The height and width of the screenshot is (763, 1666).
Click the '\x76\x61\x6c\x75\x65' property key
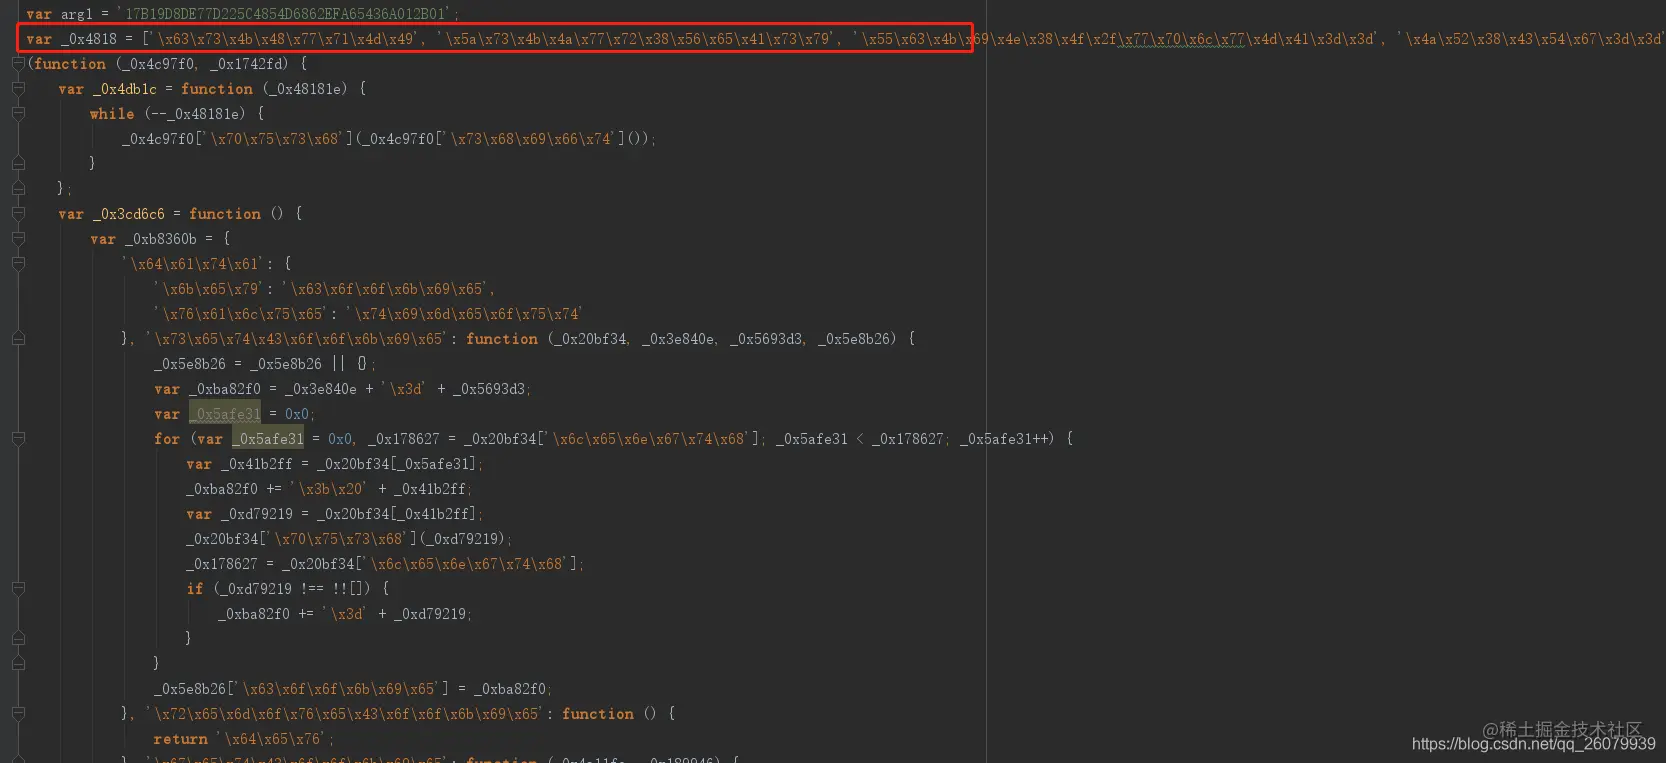[241, 314]
